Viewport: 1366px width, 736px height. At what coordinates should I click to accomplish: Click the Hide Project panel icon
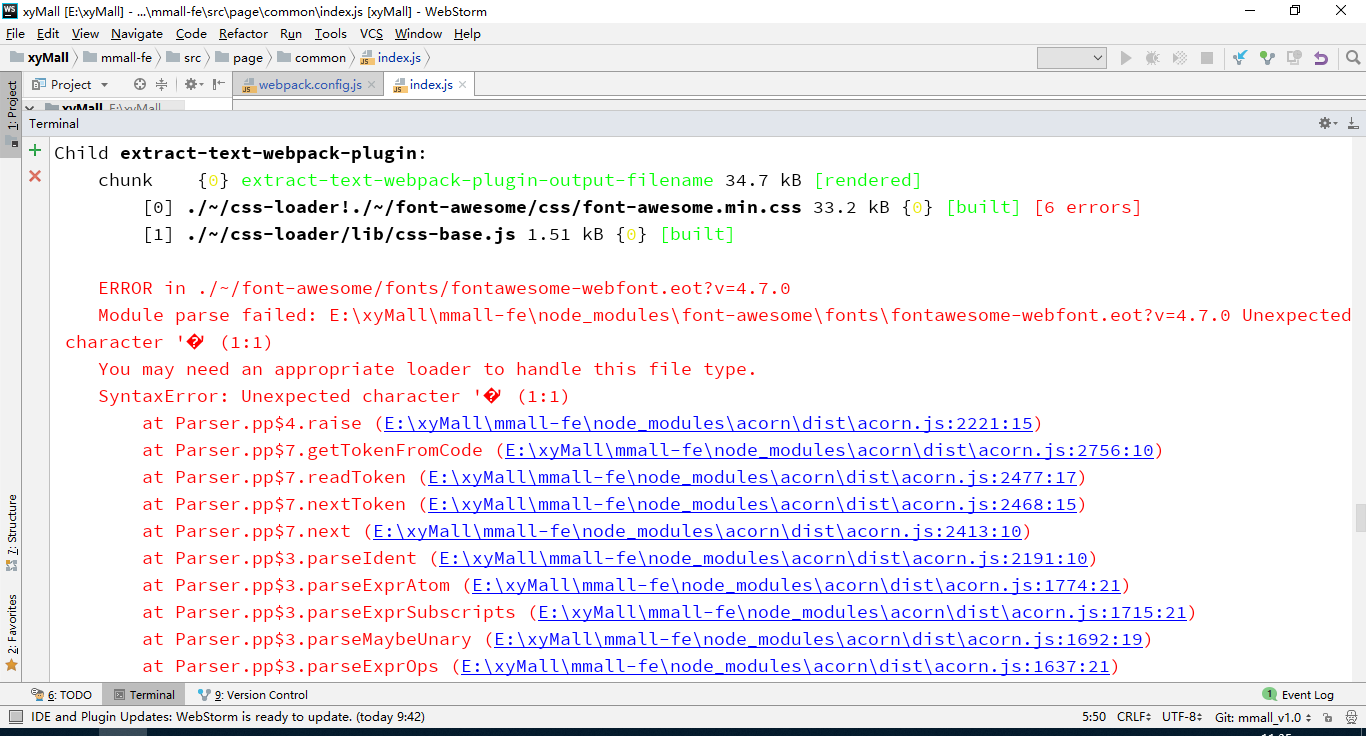tap(219, 85)
